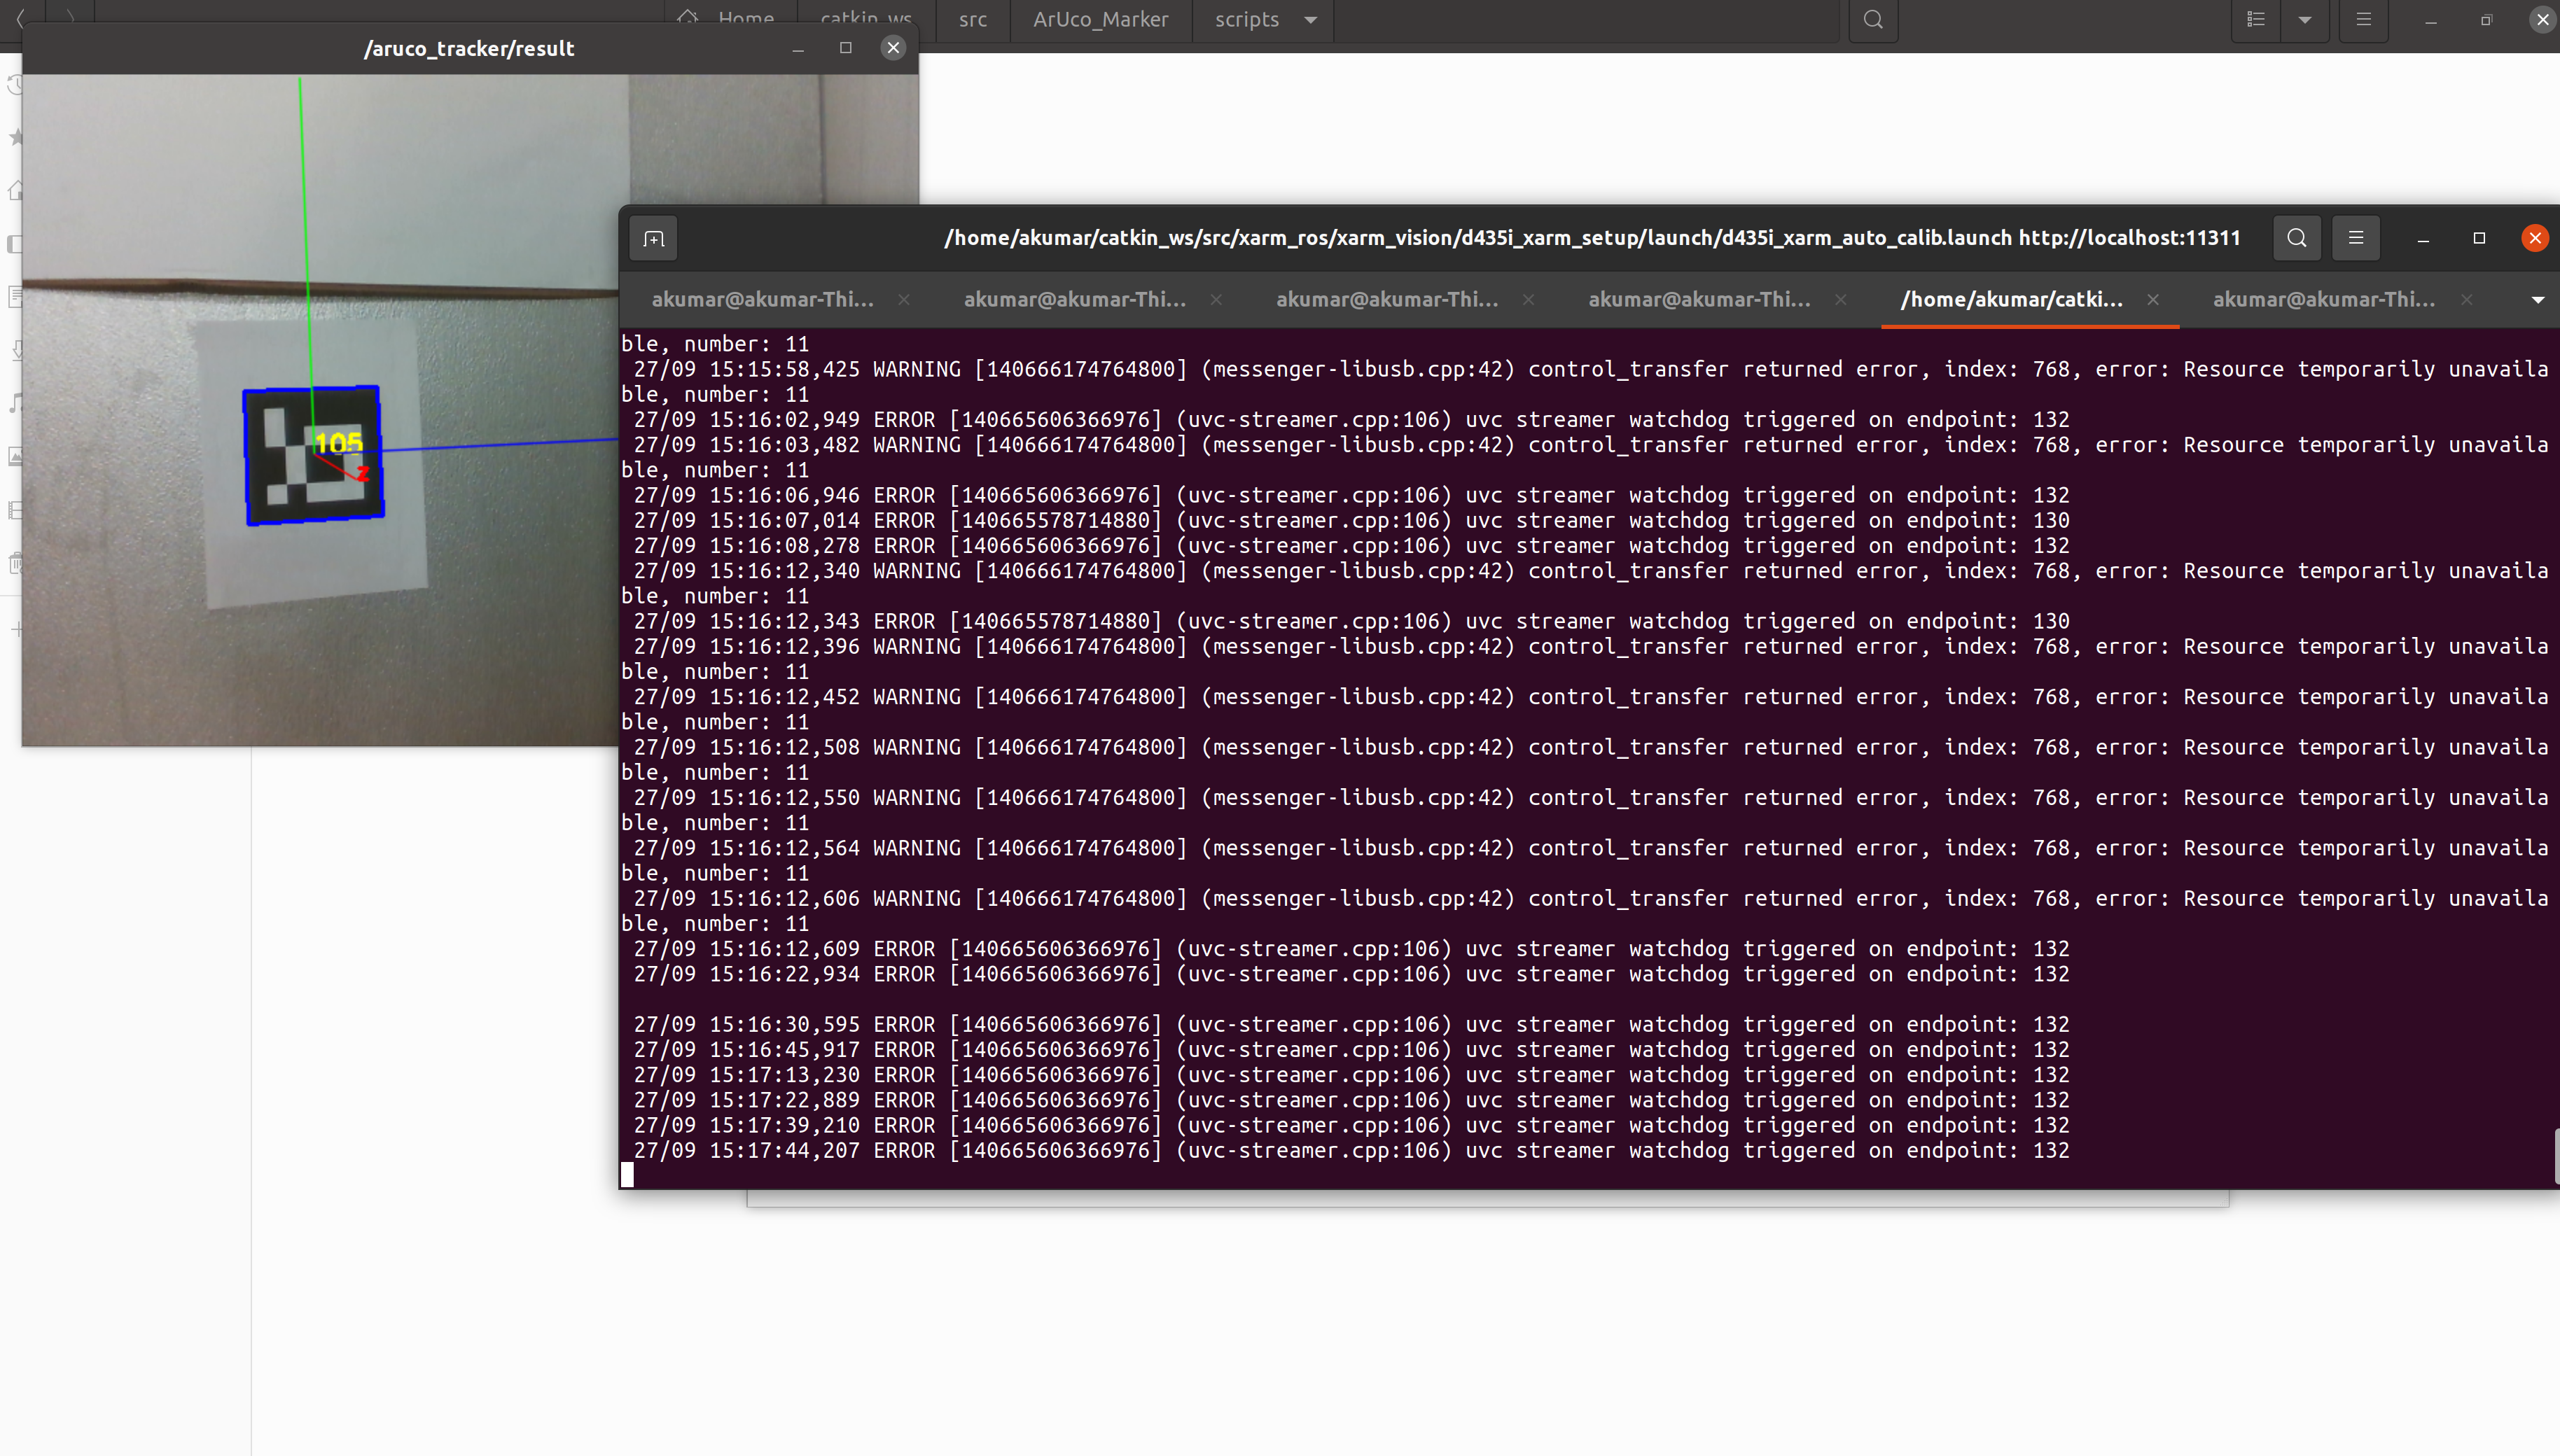Viewport: 2560px width, 1456px height.
Task: Close the first akumar terminal tab
Action: click(904, 299)
